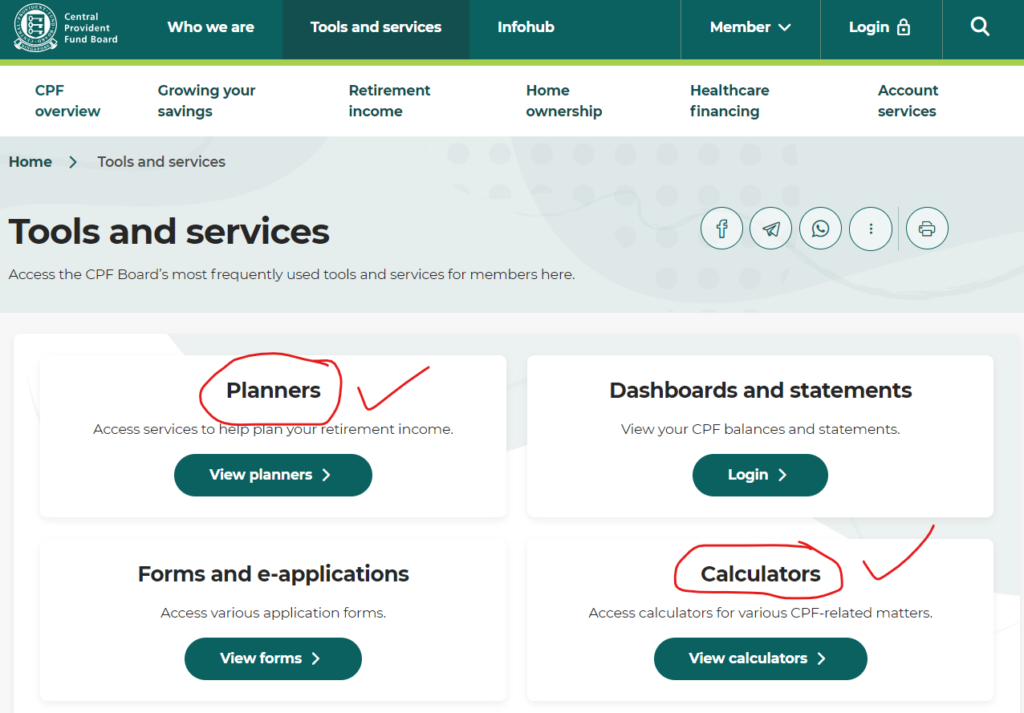
Task: Open Healthcare financing section
Action: tap(729, 101)
